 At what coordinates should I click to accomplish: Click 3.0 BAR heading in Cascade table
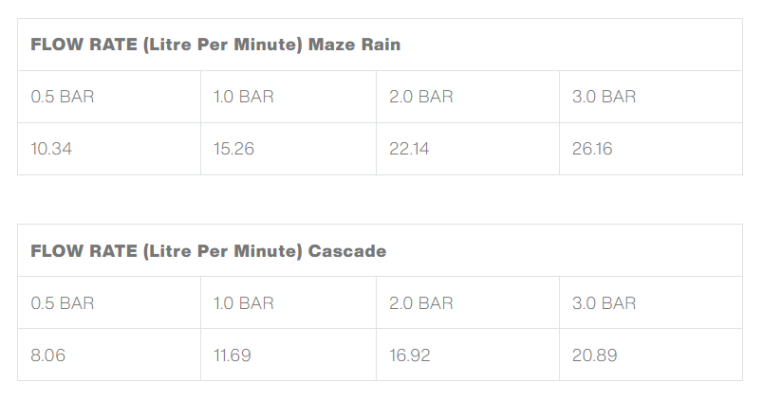[x=603, y=303]
